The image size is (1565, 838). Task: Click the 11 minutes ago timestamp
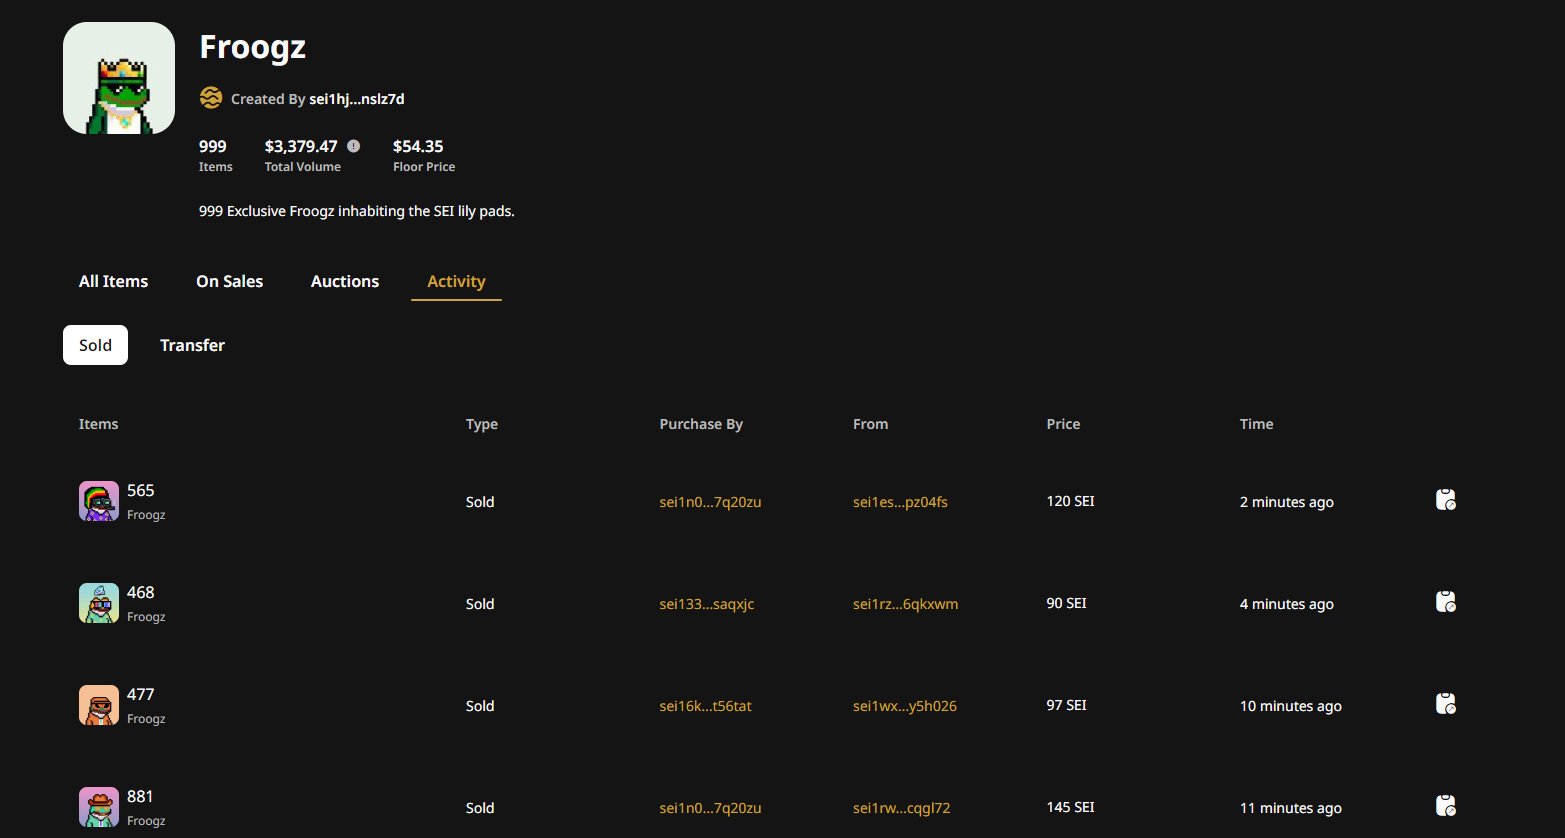(x=1290, y=808)
